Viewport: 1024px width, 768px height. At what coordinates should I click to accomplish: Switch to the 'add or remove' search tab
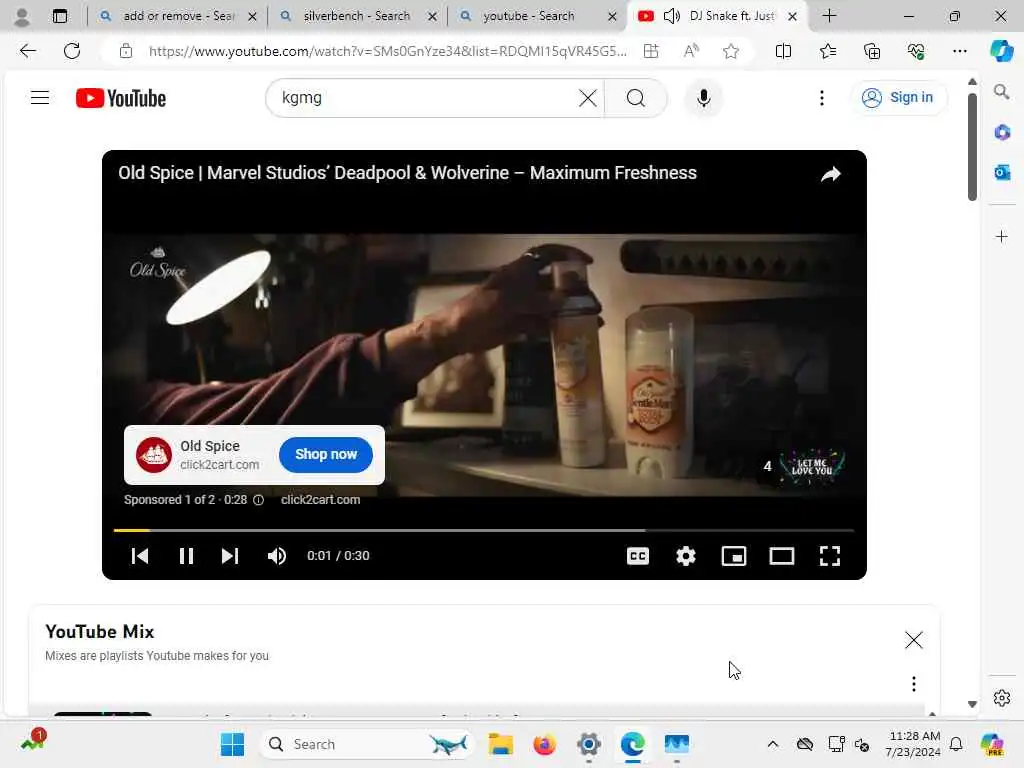click(x=178, y=16)
